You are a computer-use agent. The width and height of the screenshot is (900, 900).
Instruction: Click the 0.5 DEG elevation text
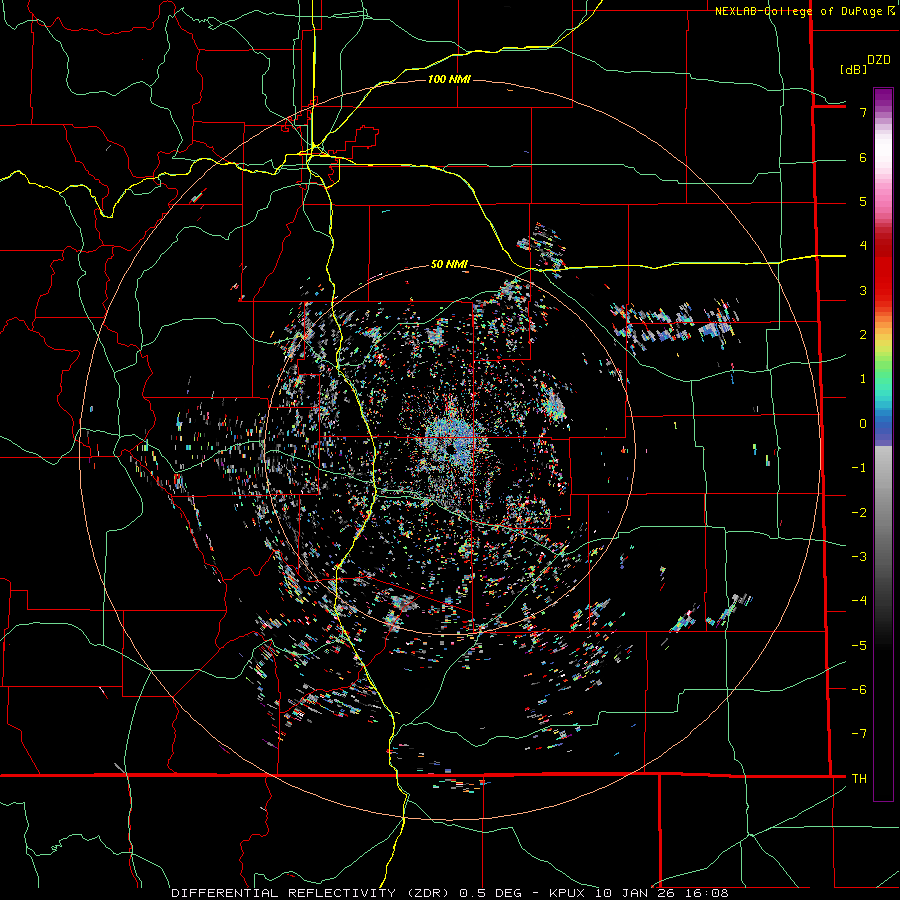[x=490, y=893]
